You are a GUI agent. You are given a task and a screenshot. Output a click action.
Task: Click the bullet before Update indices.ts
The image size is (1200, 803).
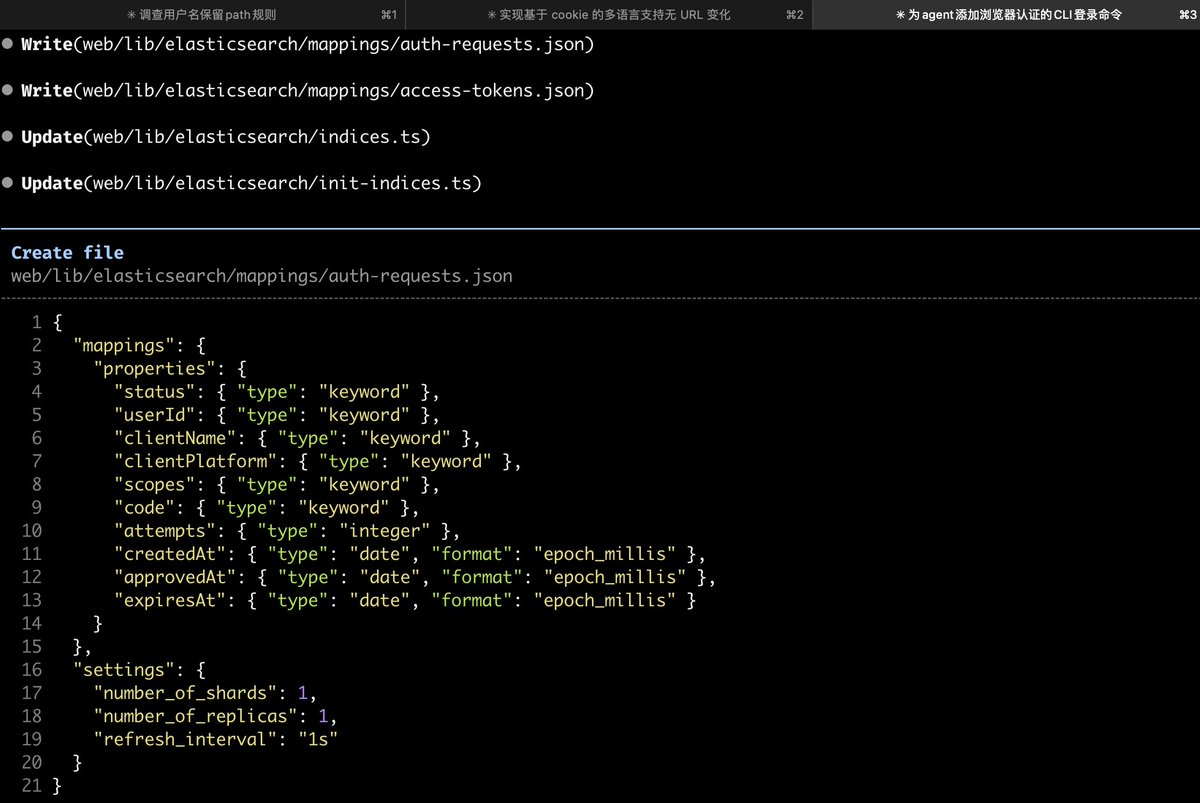8,136
